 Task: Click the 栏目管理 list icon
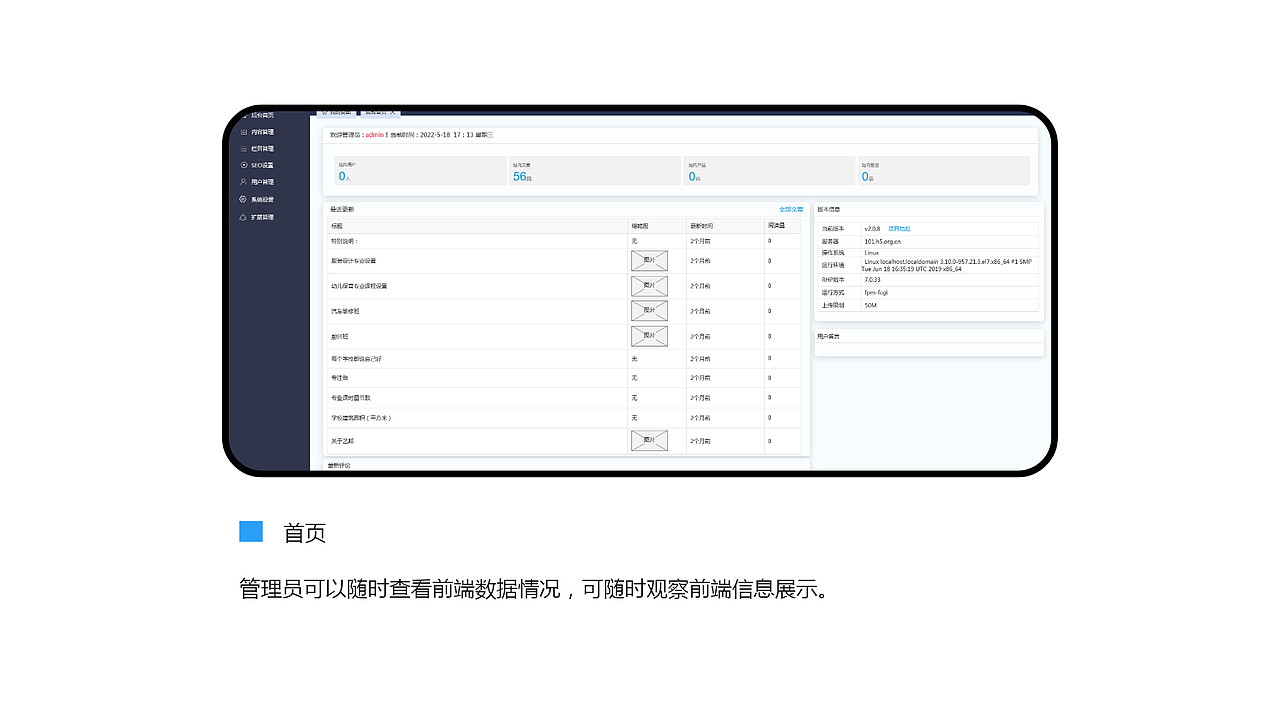(x=245, y=148)
